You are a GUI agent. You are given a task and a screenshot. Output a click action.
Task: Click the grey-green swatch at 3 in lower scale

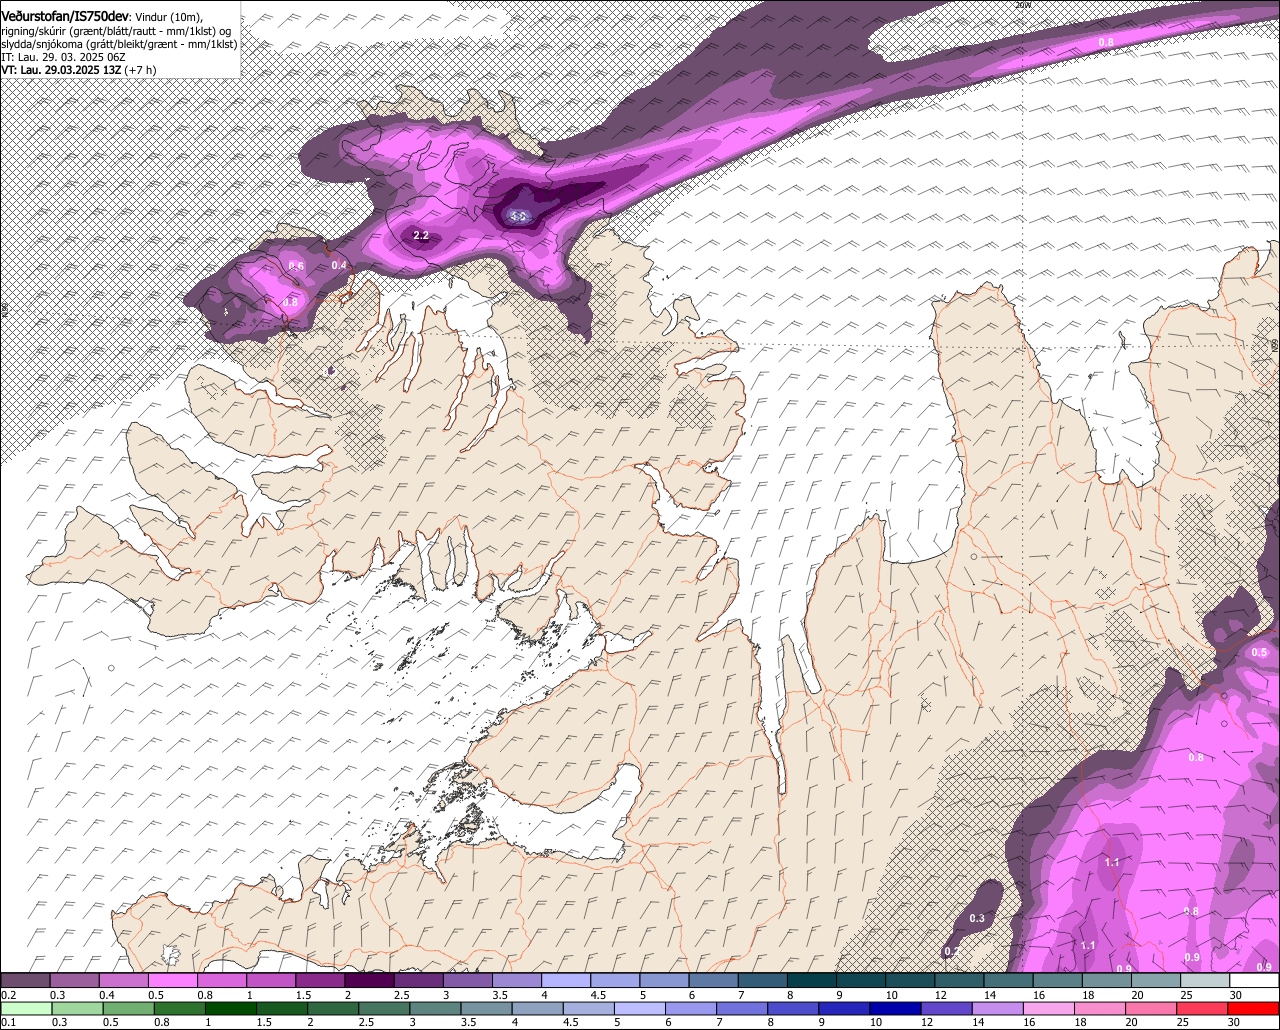(x=435, y=1008)
